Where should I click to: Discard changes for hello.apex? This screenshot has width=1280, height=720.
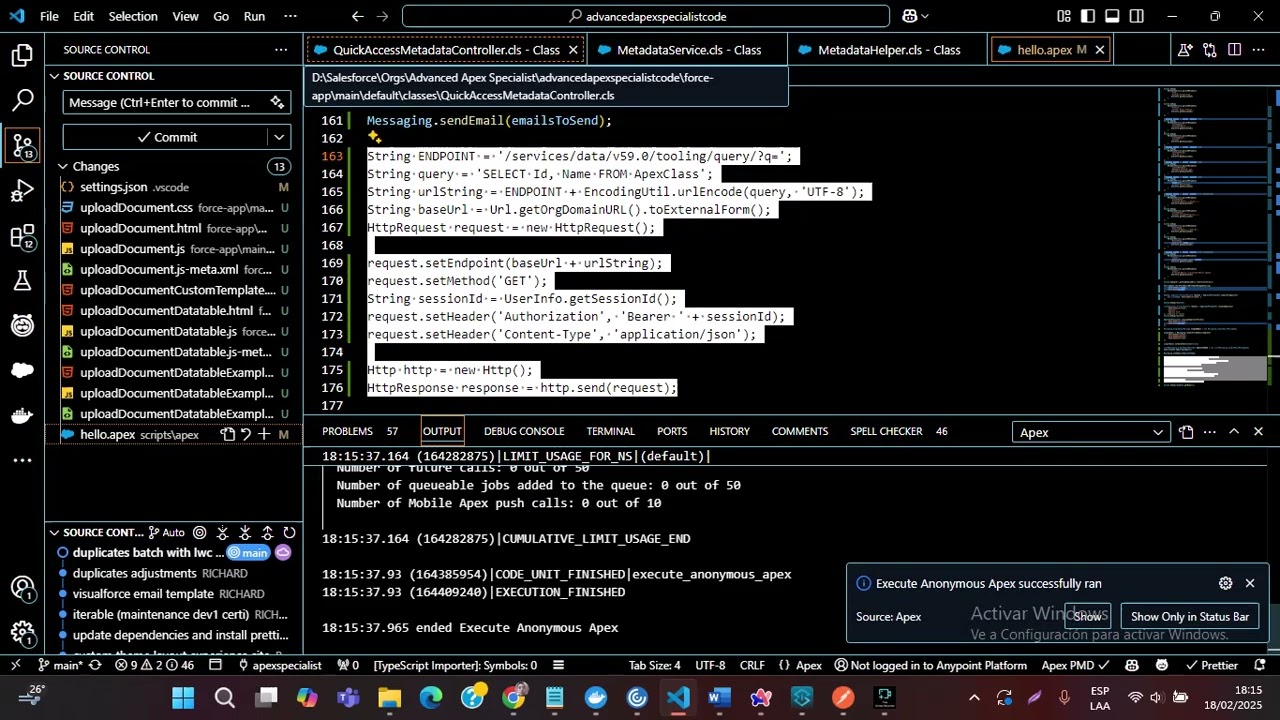pos(246,434)
